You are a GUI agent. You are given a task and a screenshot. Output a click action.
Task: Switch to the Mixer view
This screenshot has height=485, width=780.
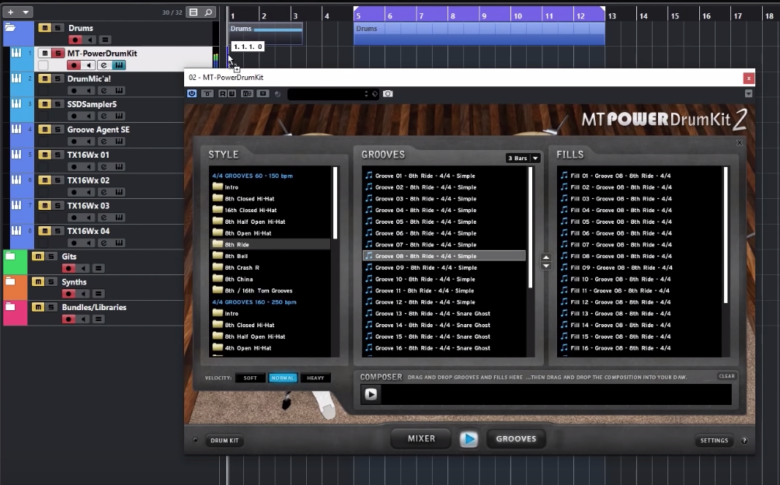point(421,439)
